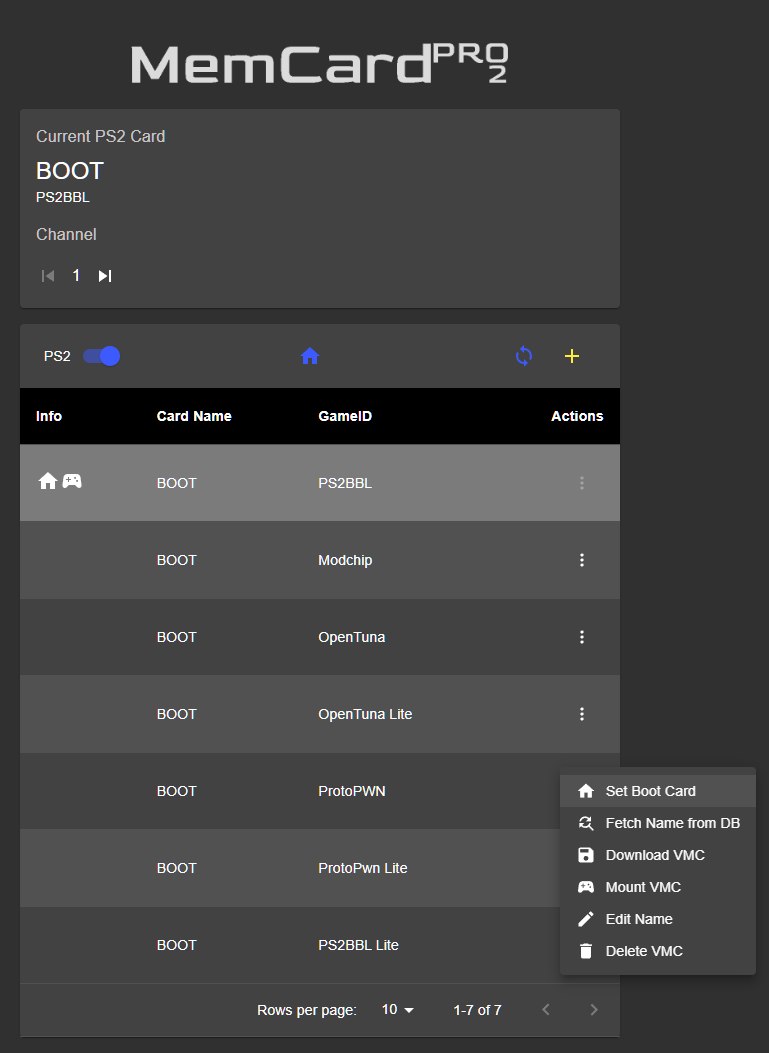Skip to next channel

[x=105, y=276]
